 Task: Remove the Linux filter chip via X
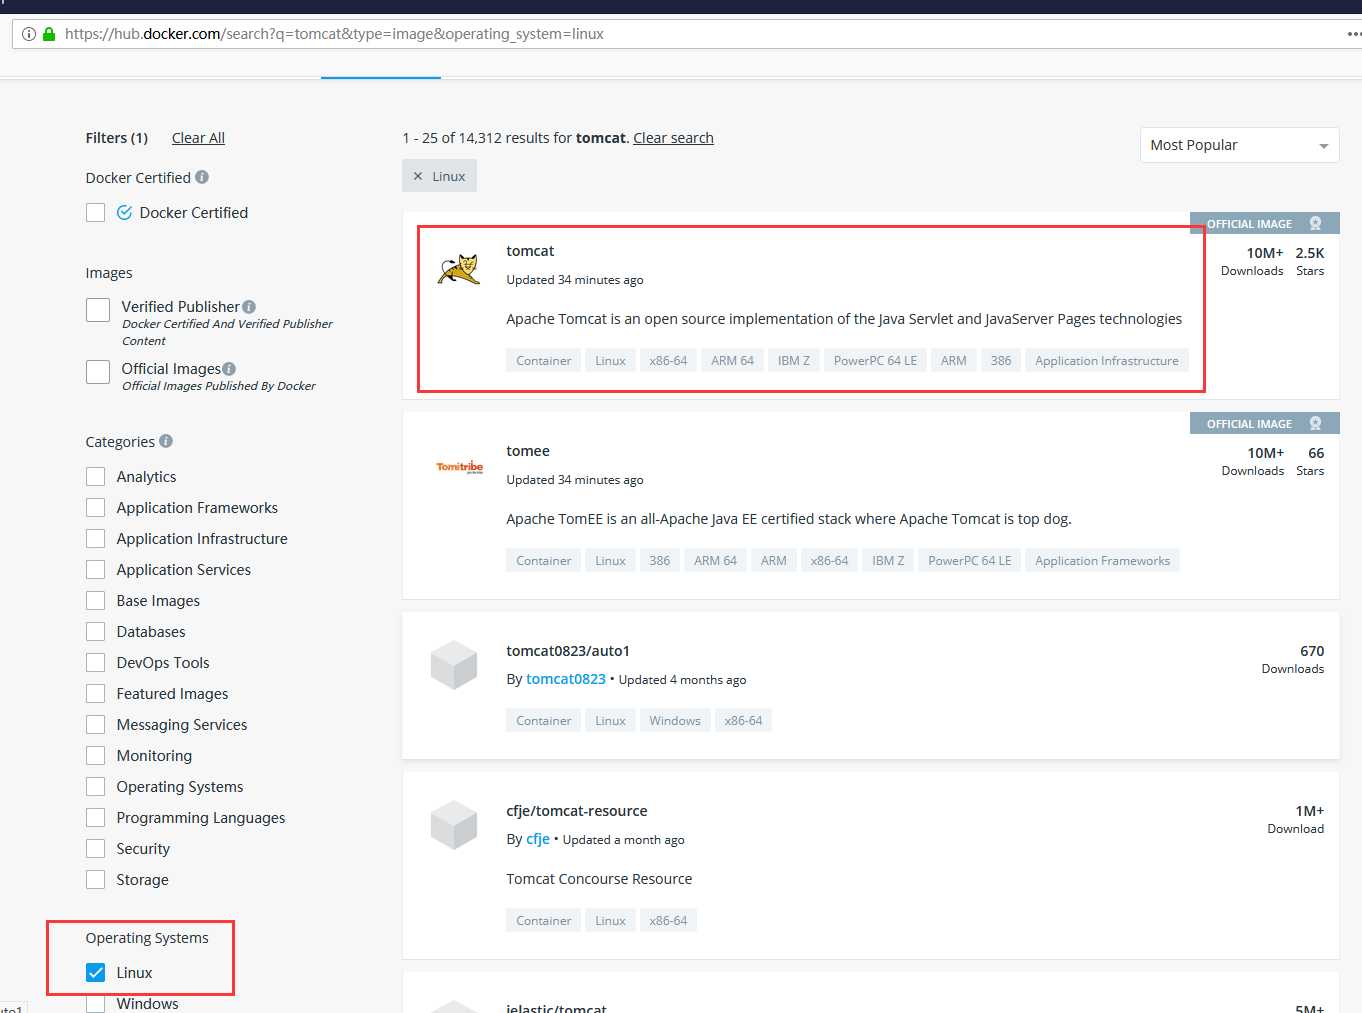point(418,176)
